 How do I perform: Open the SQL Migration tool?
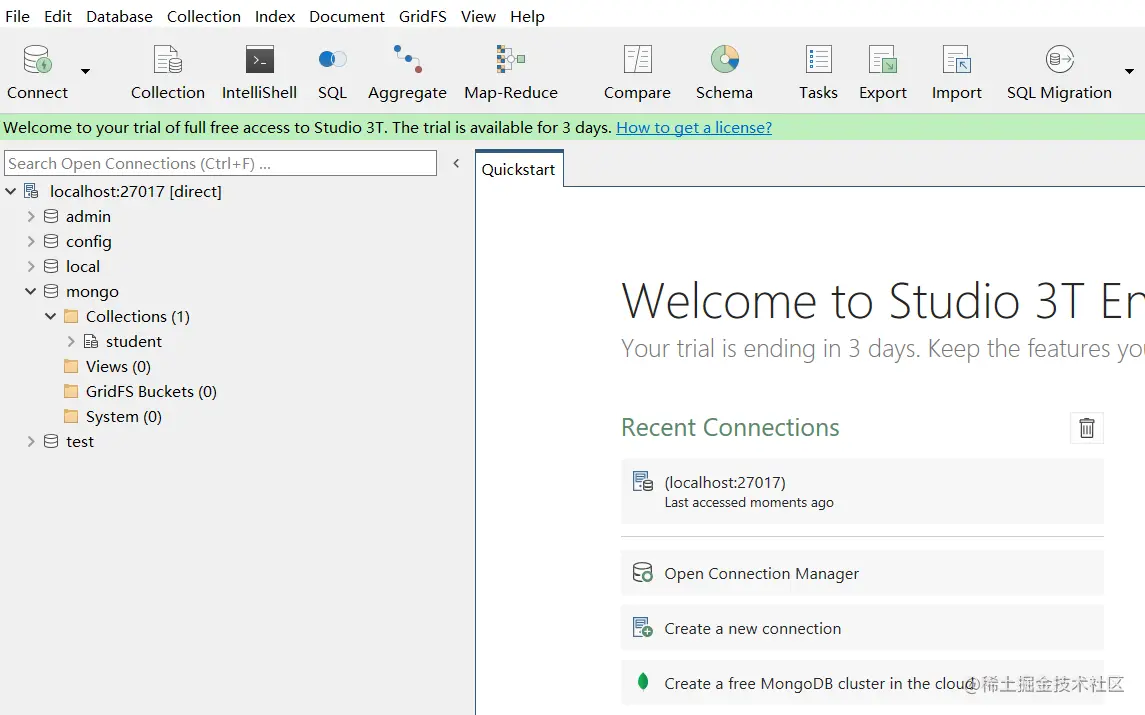[1060, 59]
